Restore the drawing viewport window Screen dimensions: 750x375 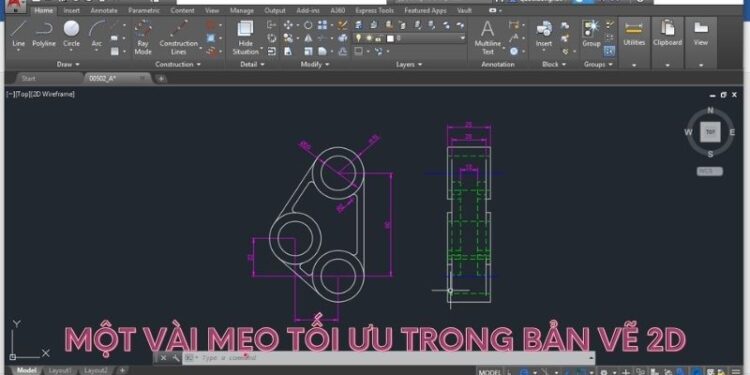[723, 95]
